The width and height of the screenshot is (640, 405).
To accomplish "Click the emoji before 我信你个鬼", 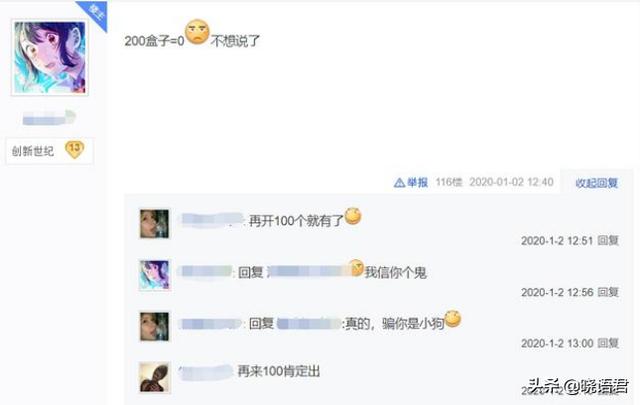I will 356,267.
